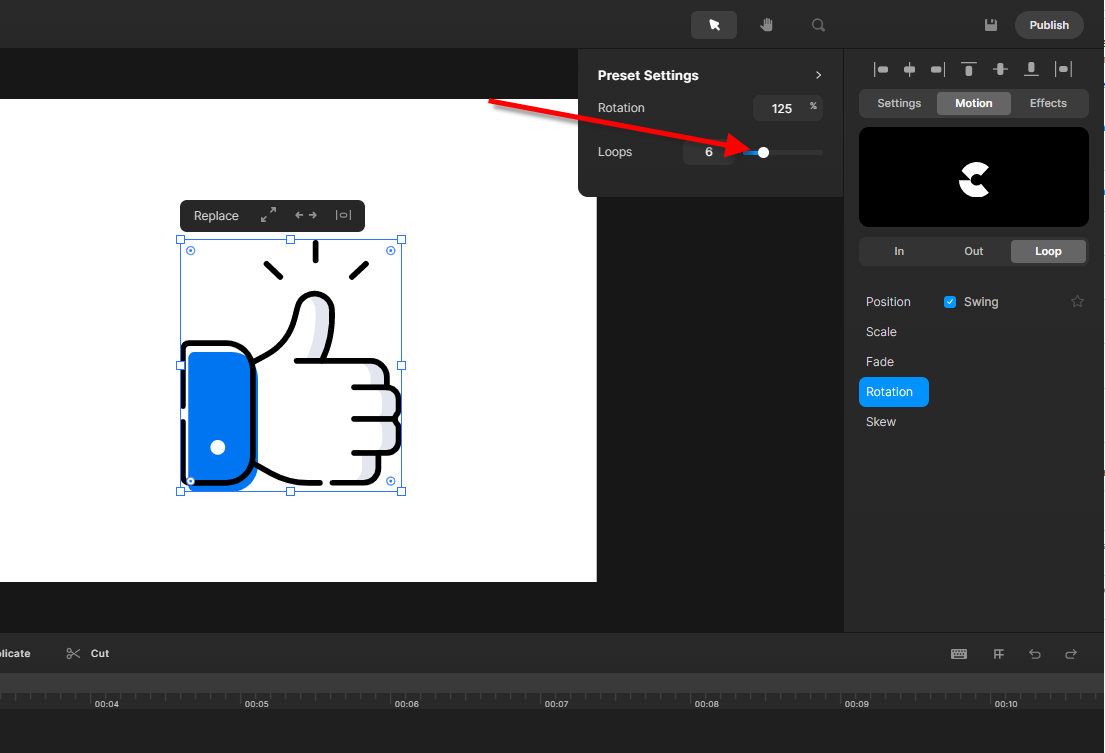The width and height of the screenshot is (1105, 753).
Task: Click the motion preview thumbnail
Action: click(973, 178)
